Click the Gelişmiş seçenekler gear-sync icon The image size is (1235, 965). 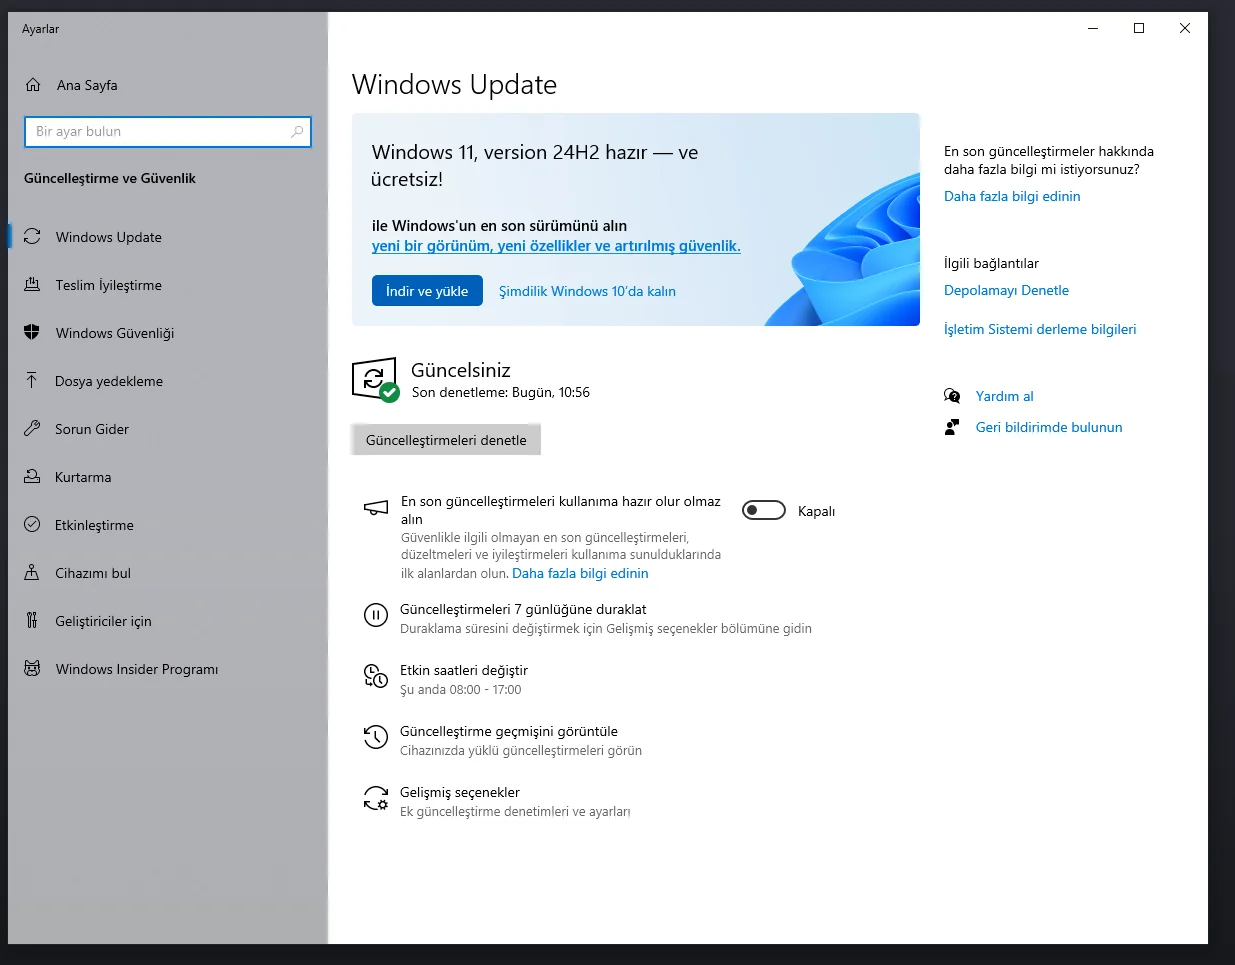coord(376,798)
